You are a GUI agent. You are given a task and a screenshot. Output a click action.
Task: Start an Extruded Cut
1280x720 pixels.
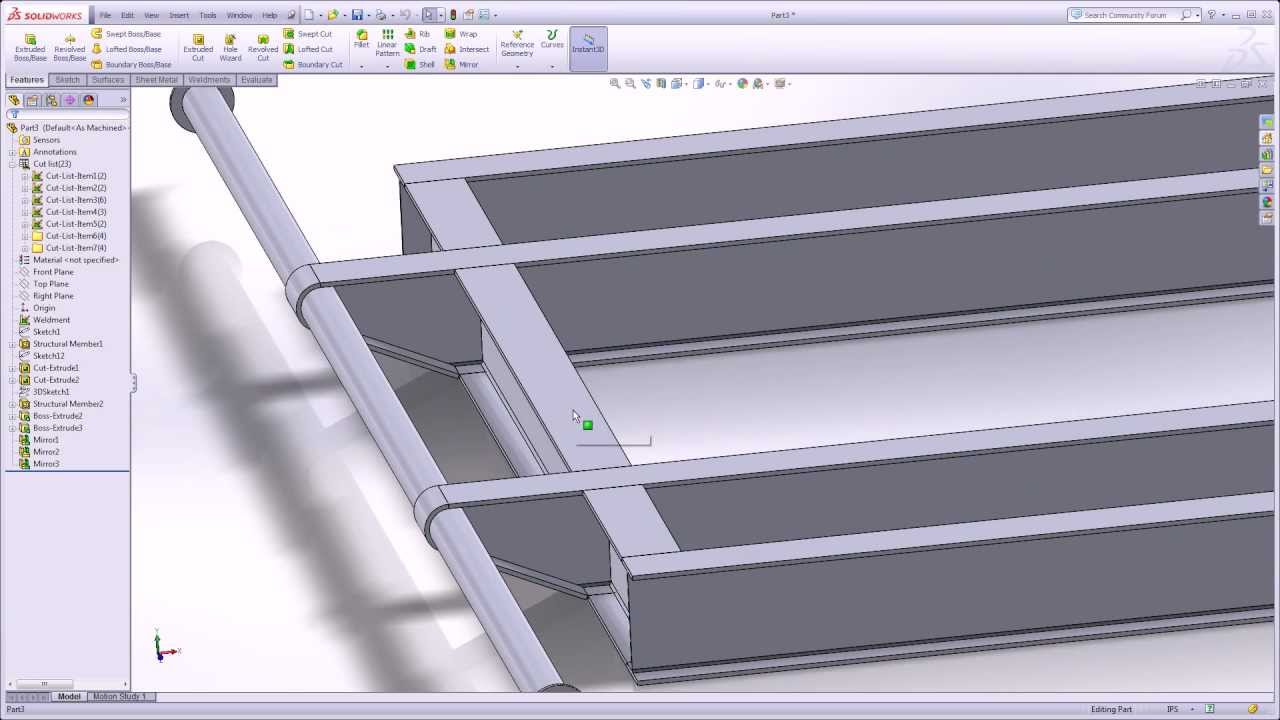coord(198,47)
